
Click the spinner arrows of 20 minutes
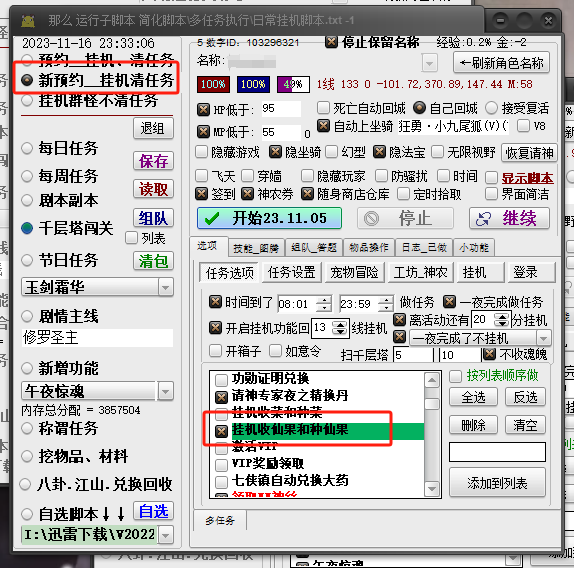click(502, 320)
